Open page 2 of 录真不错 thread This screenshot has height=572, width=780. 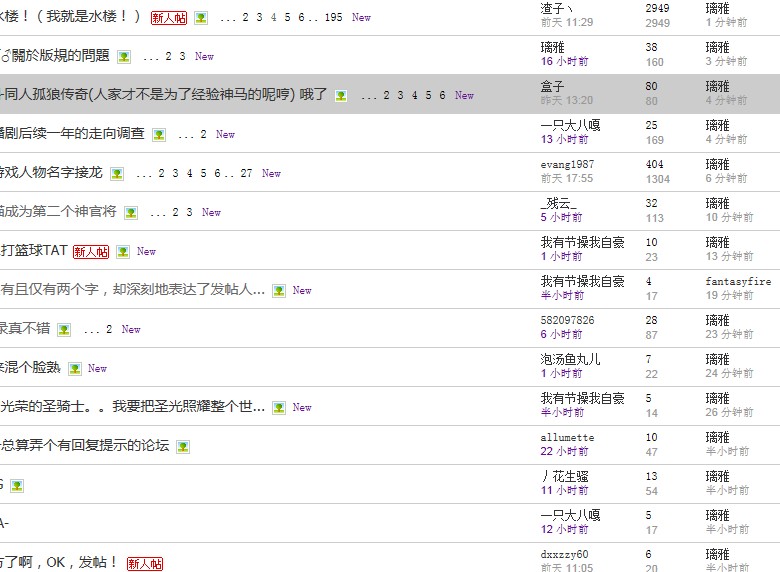(x=109, y=329)
